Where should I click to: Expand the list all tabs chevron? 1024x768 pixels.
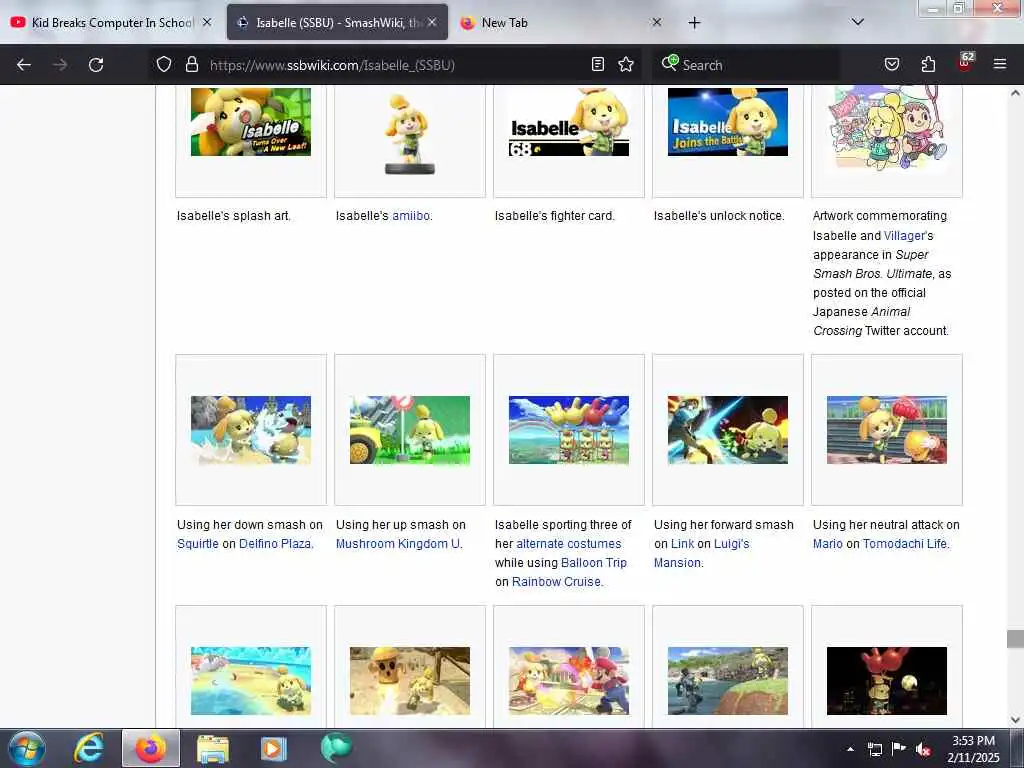(x=857, y=22)
